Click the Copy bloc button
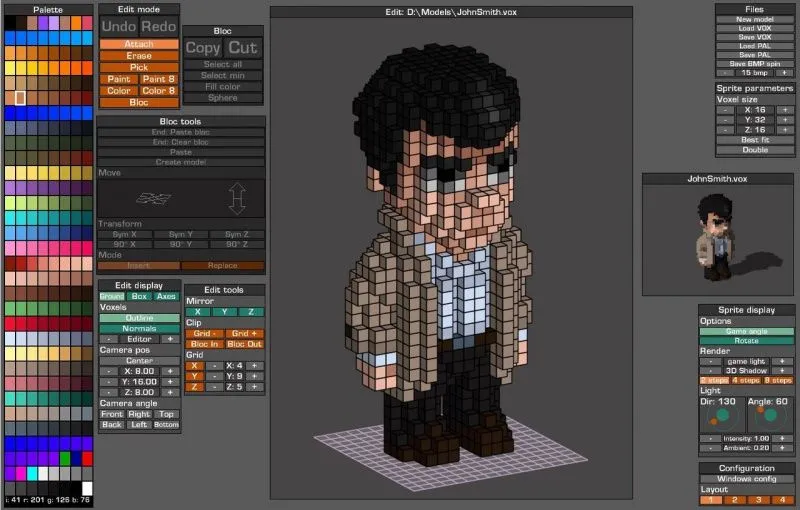This screenshot has width=800, height=510. (x=203, y=48)
